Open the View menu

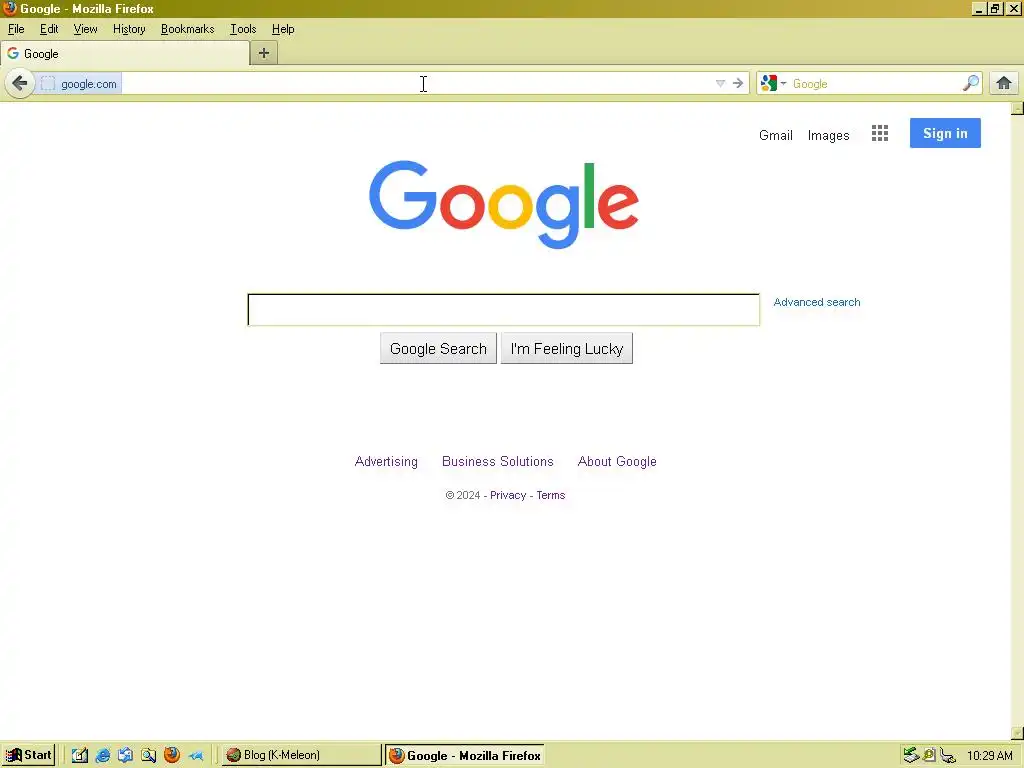click(85, 29)
